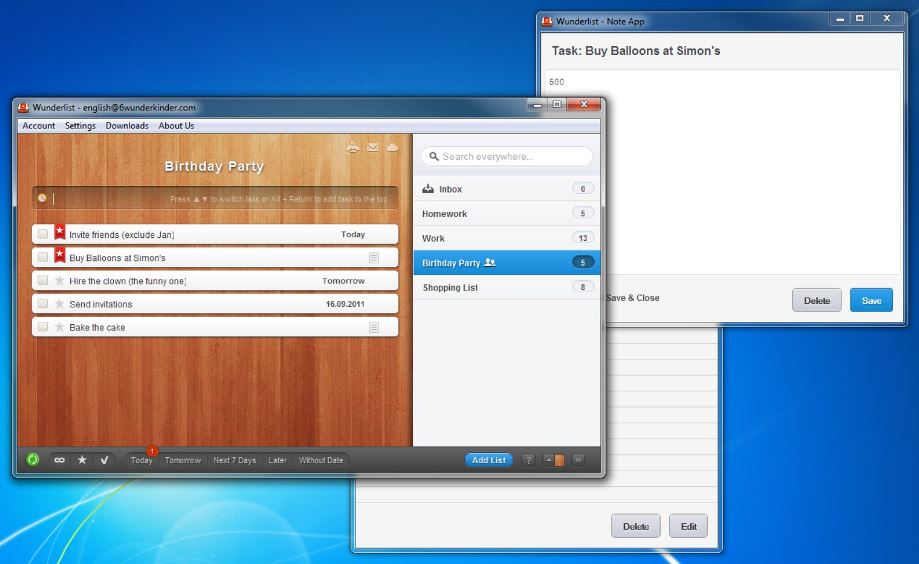Click Delete in the background note window
Viewport: 919px width, 564px height.
pyautogui.click(x=636, y=526)
